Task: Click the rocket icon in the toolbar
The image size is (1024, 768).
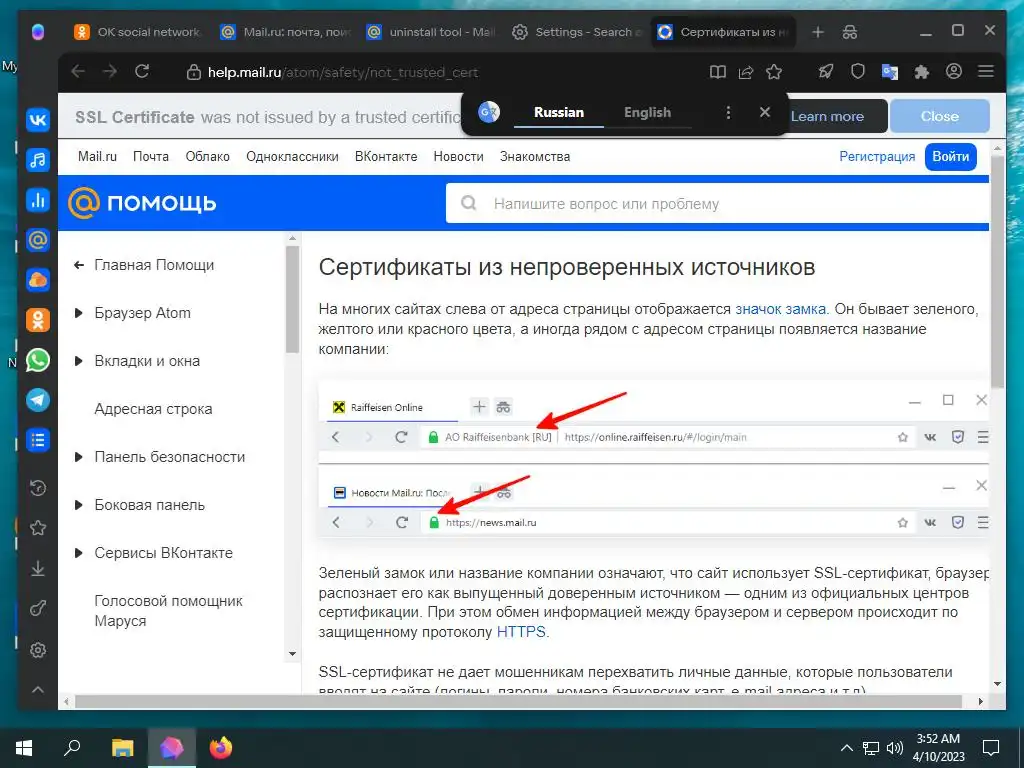Action: coord(825,72)
